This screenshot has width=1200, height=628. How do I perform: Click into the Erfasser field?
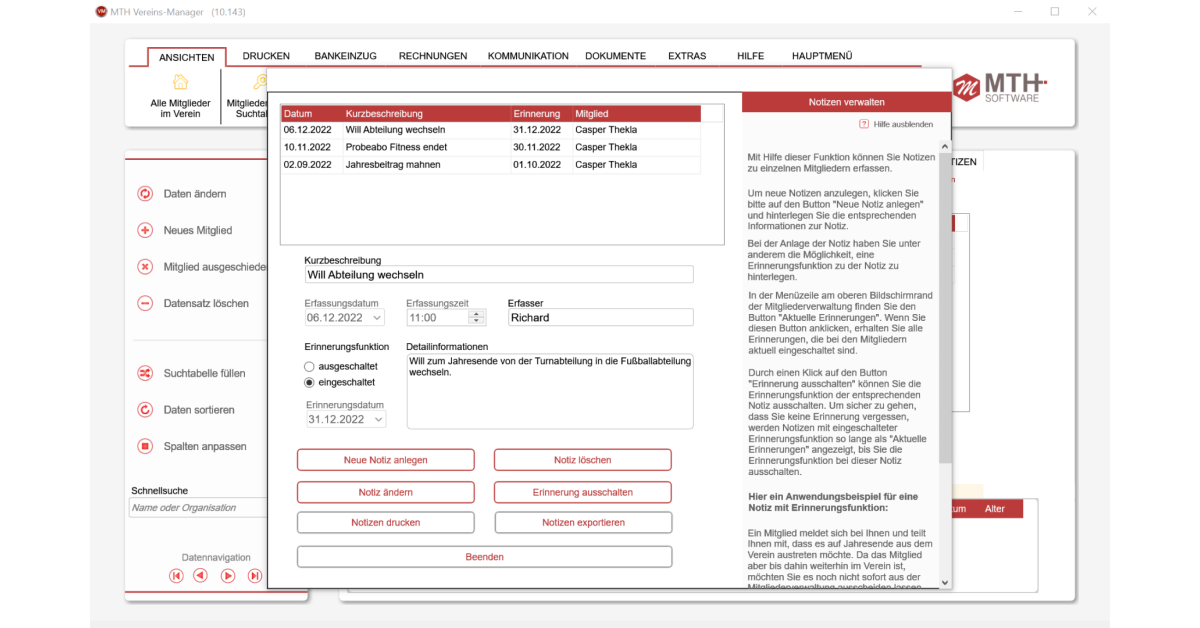[x=600, y=317]
